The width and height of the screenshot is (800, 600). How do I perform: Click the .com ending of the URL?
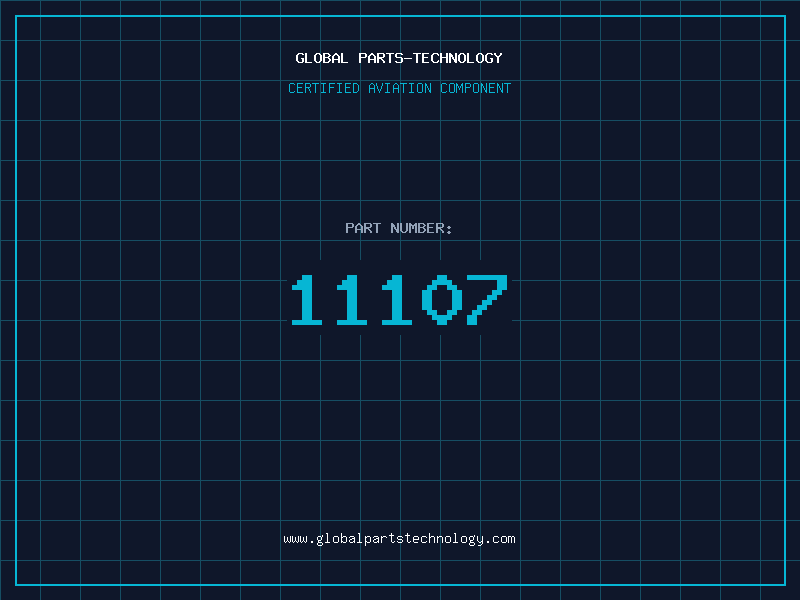pyautogui.click(x=501, y=539)
